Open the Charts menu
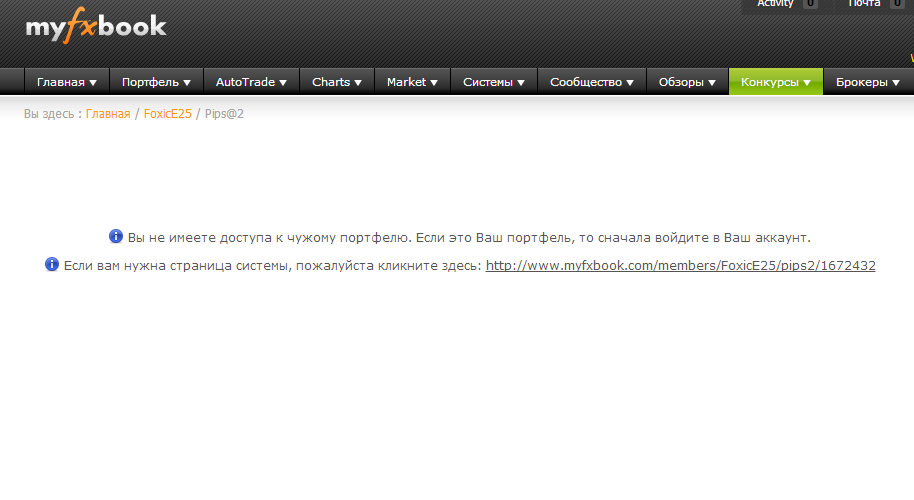This screenshot has height=500, width=914. click(337, 82)
